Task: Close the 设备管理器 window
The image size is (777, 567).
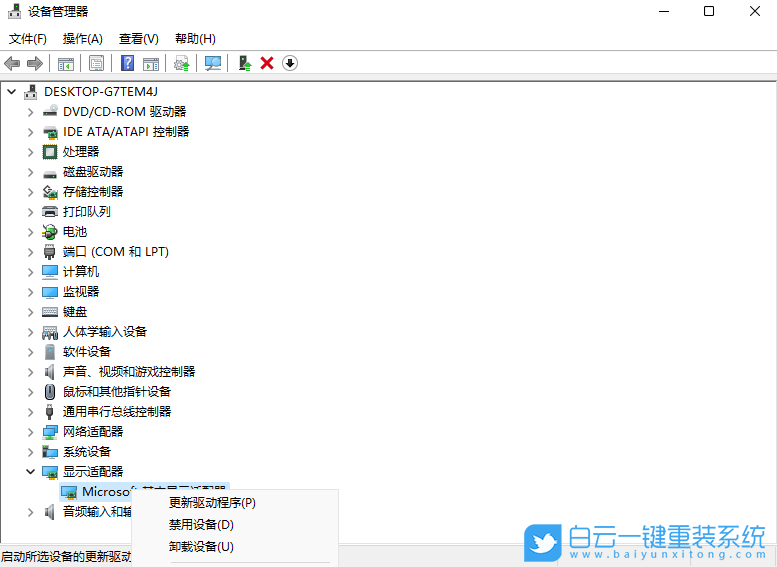Action: (755, 11)
